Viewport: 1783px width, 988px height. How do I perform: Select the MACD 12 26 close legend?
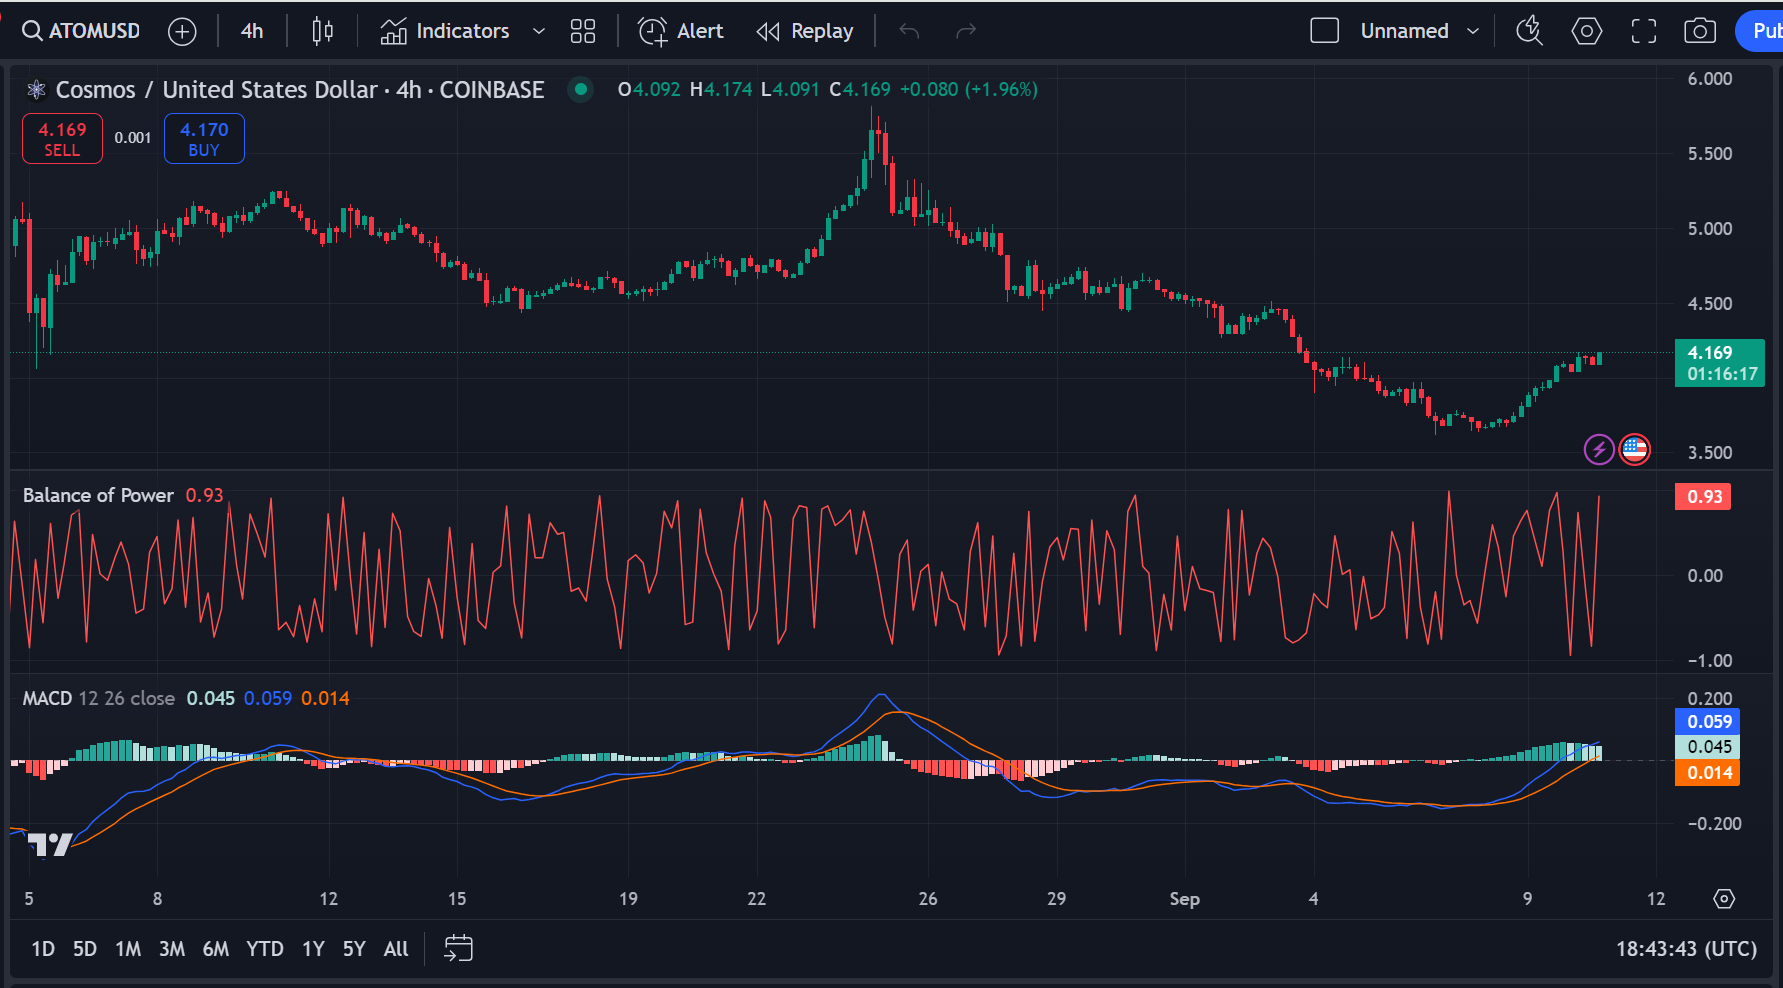tap(98, 698)
